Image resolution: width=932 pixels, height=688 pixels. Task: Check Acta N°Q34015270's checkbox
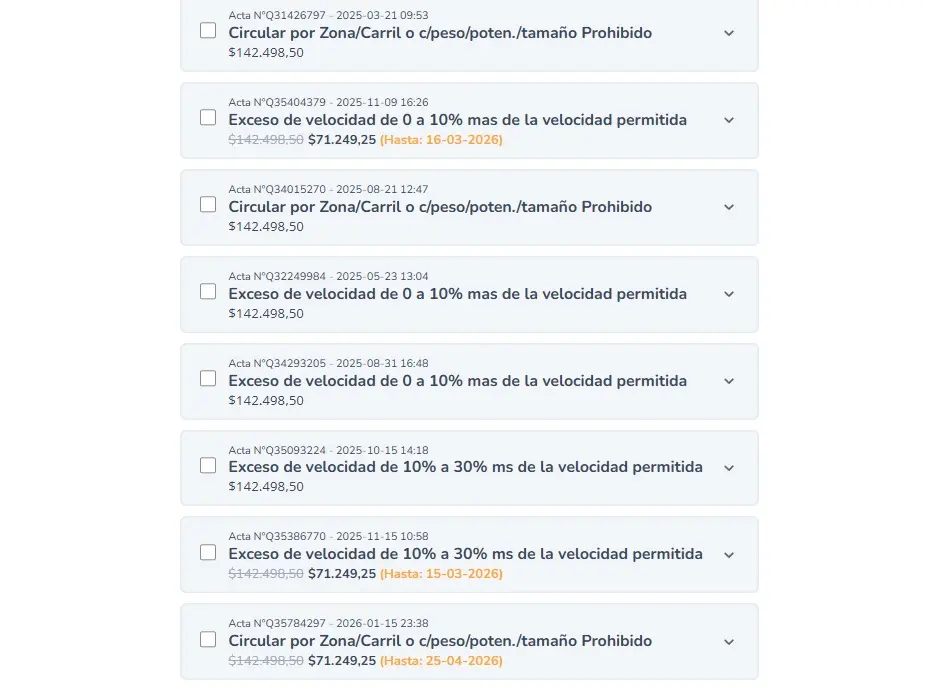tap(207, 204)
